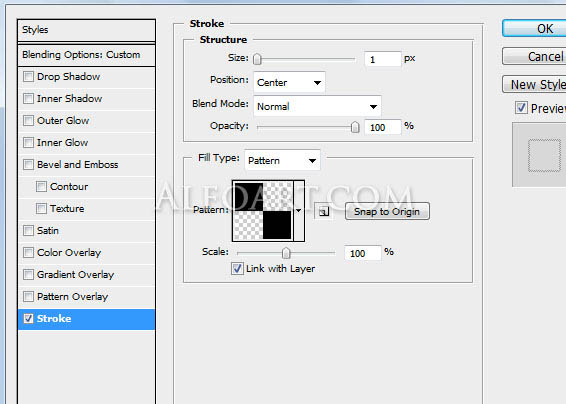Expand the Fill Type dropdown

282,160
